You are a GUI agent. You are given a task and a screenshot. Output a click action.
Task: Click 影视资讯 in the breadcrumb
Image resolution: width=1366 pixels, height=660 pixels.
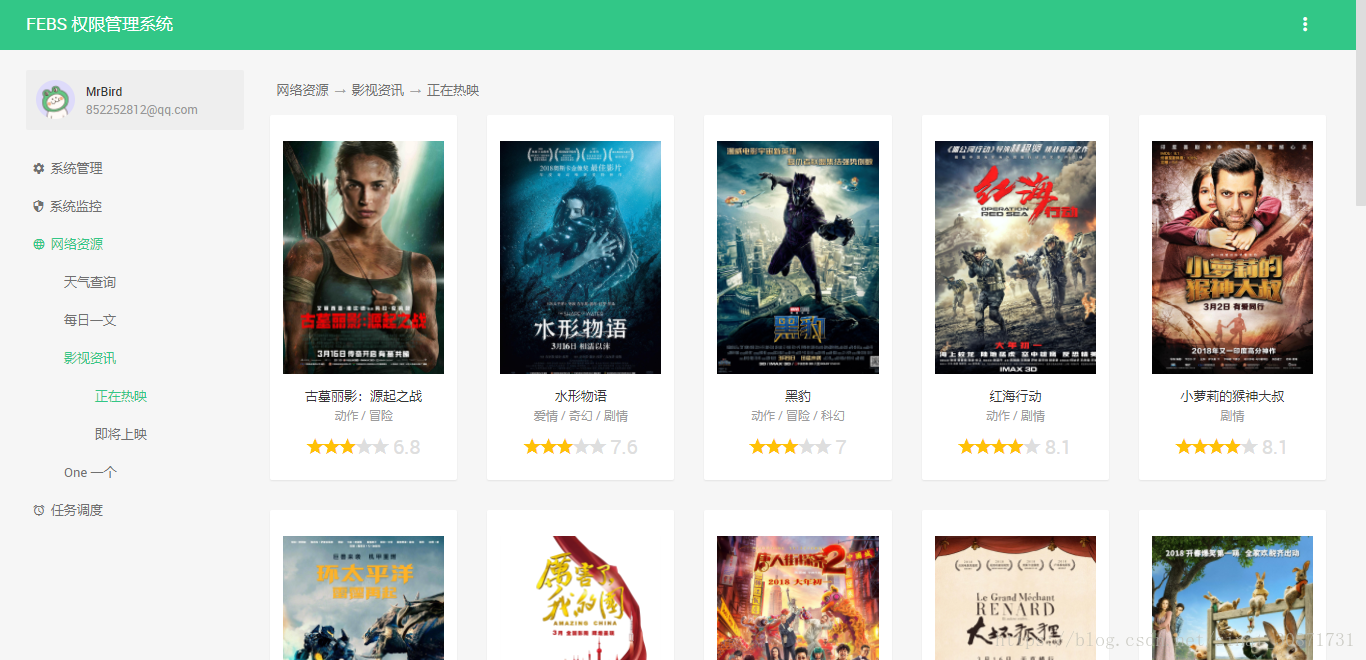tap(377, 90)
